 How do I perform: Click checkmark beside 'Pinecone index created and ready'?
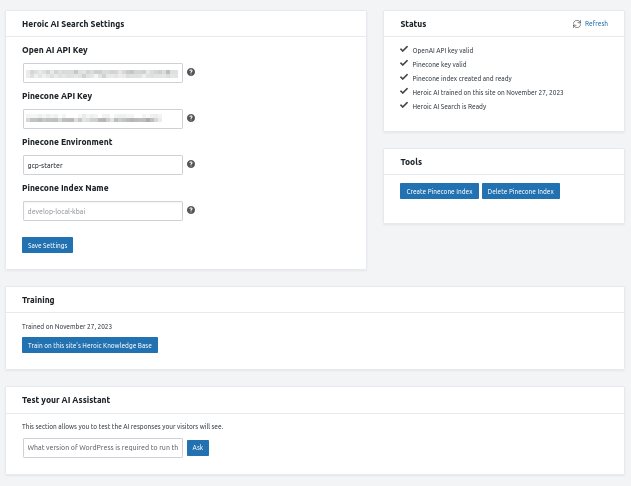tap(404, 77)
